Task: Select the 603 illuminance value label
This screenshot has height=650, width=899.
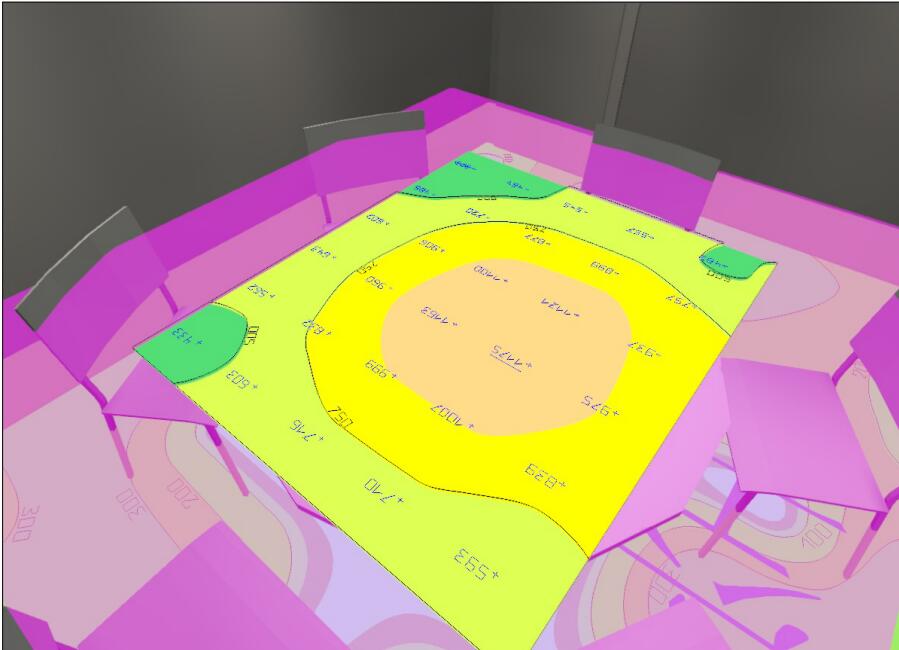Action: 241,380
